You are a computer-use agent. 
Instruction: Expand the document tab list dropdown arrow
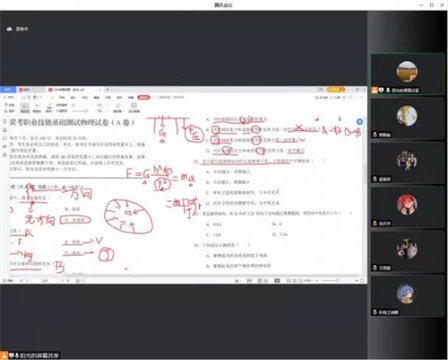click(100, 90)
